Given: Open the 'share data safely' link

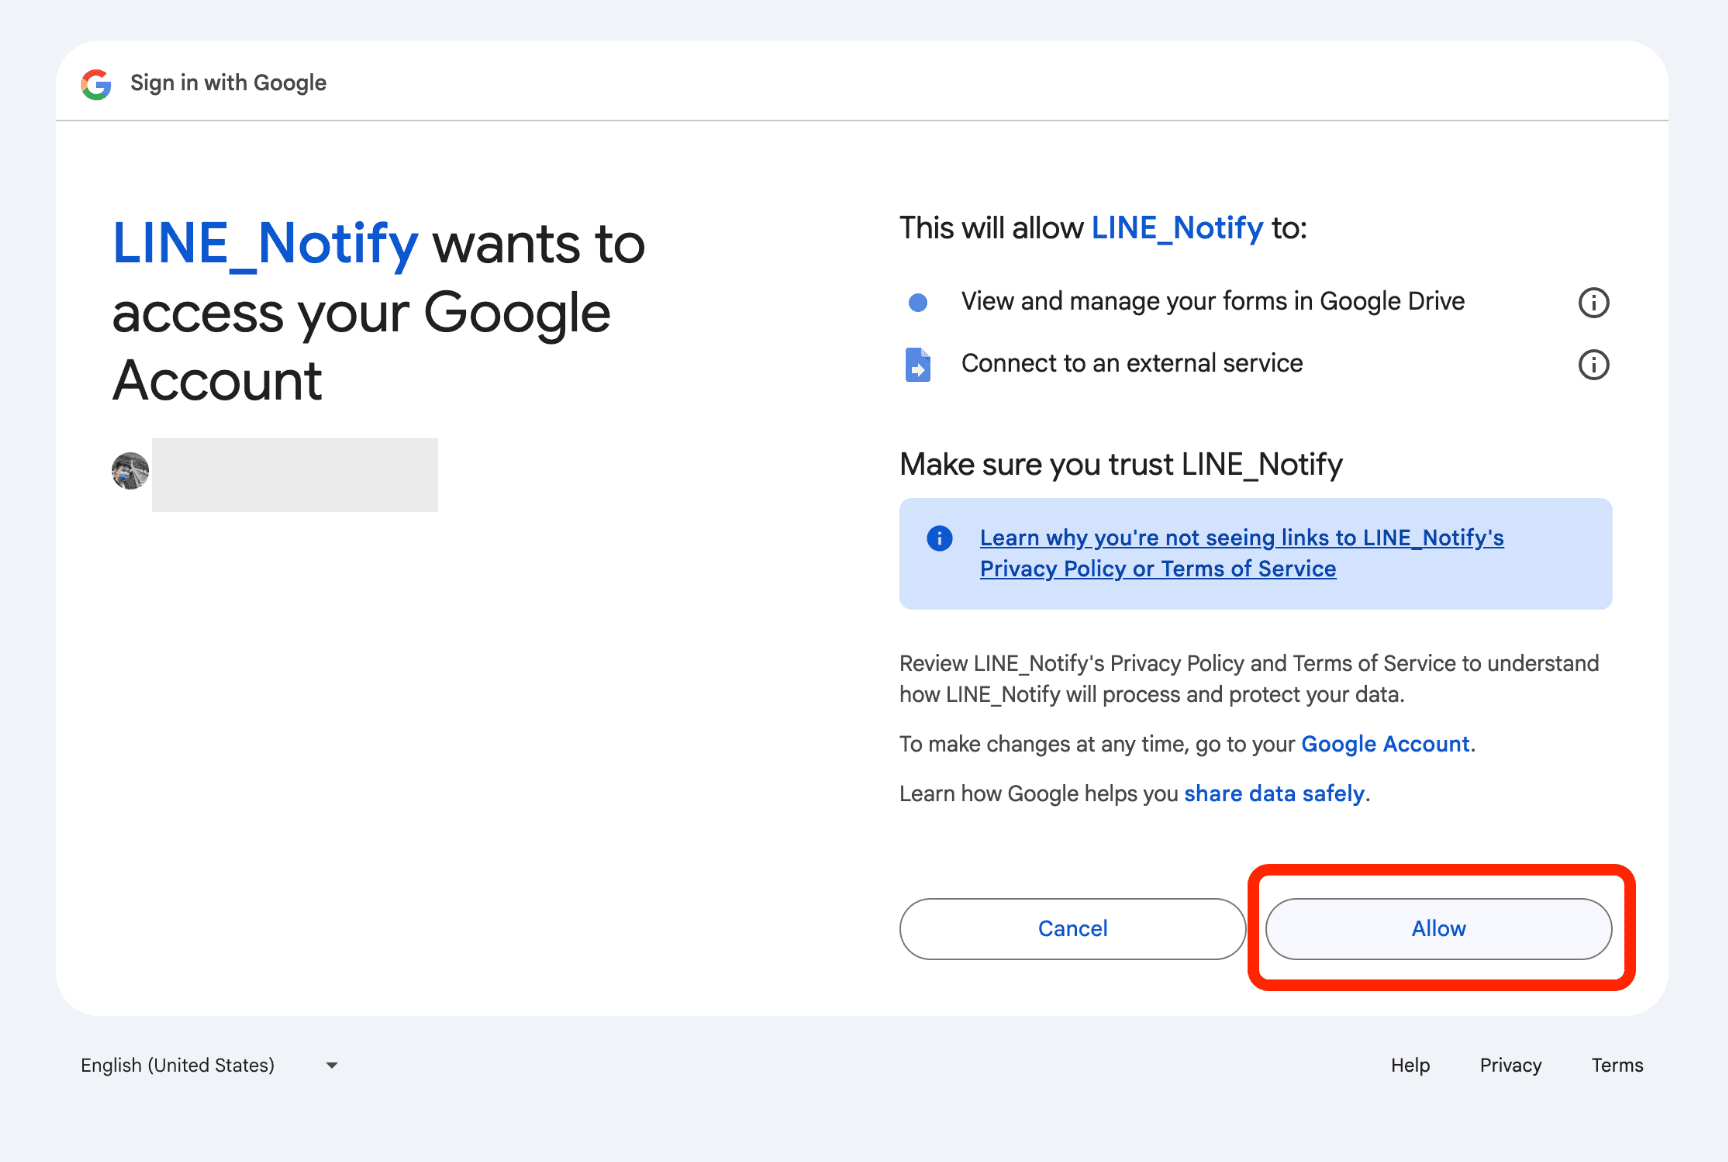Looking at the screenshot, I should tap(1274, 794).
